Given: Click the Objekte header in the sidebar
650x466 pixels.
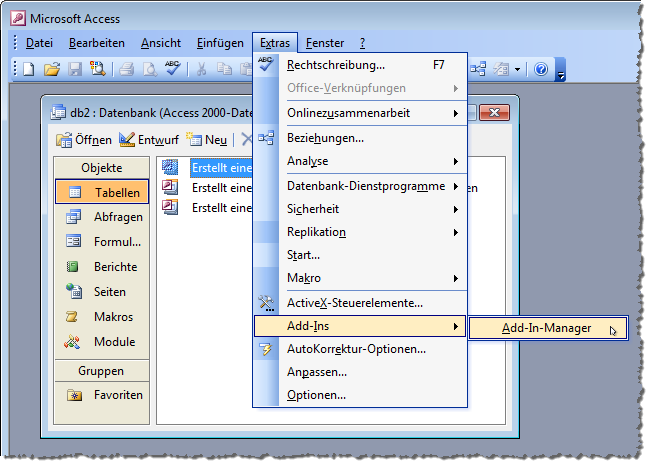Looking at the screenshot, I should coord(102,168).
